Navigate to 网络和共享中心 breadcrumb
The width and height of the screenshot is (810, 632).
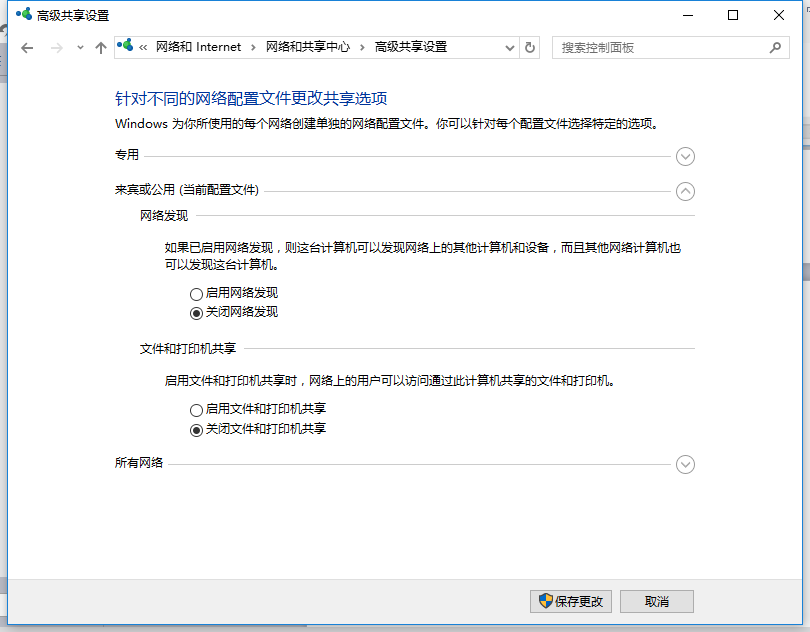coord(308,47)
